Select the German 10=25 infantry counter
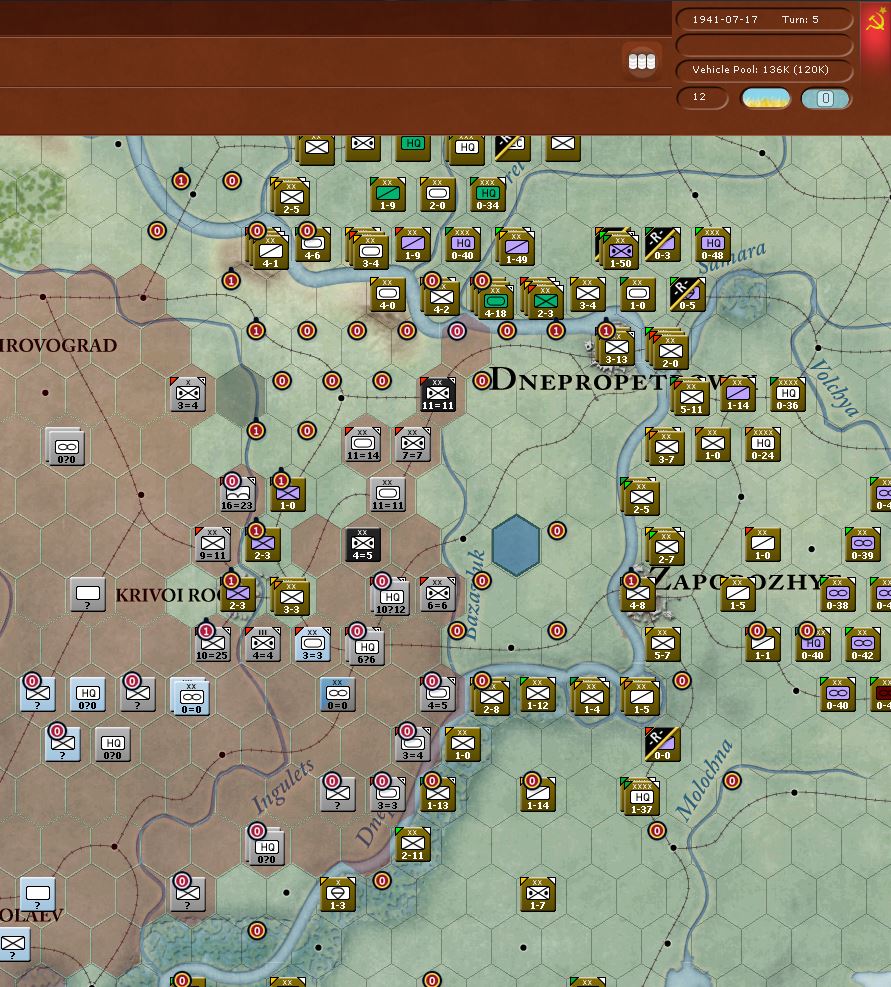891x987 pixels. coord(212,644)
